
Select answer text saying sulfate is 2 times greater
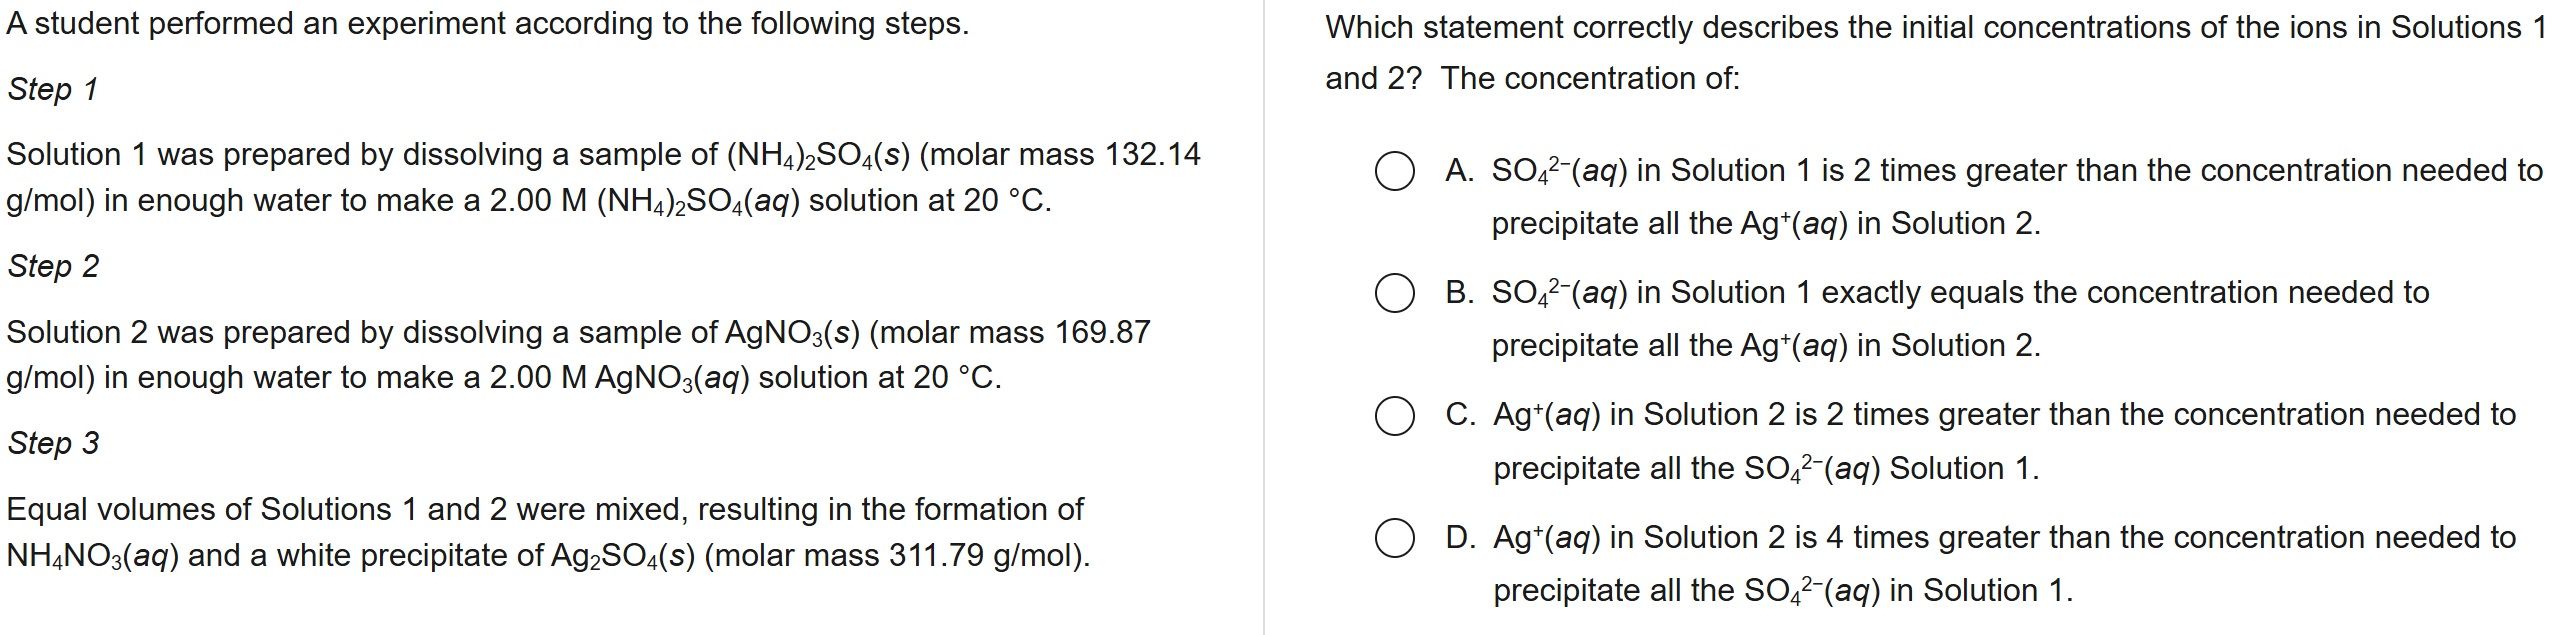[2017, 197]
